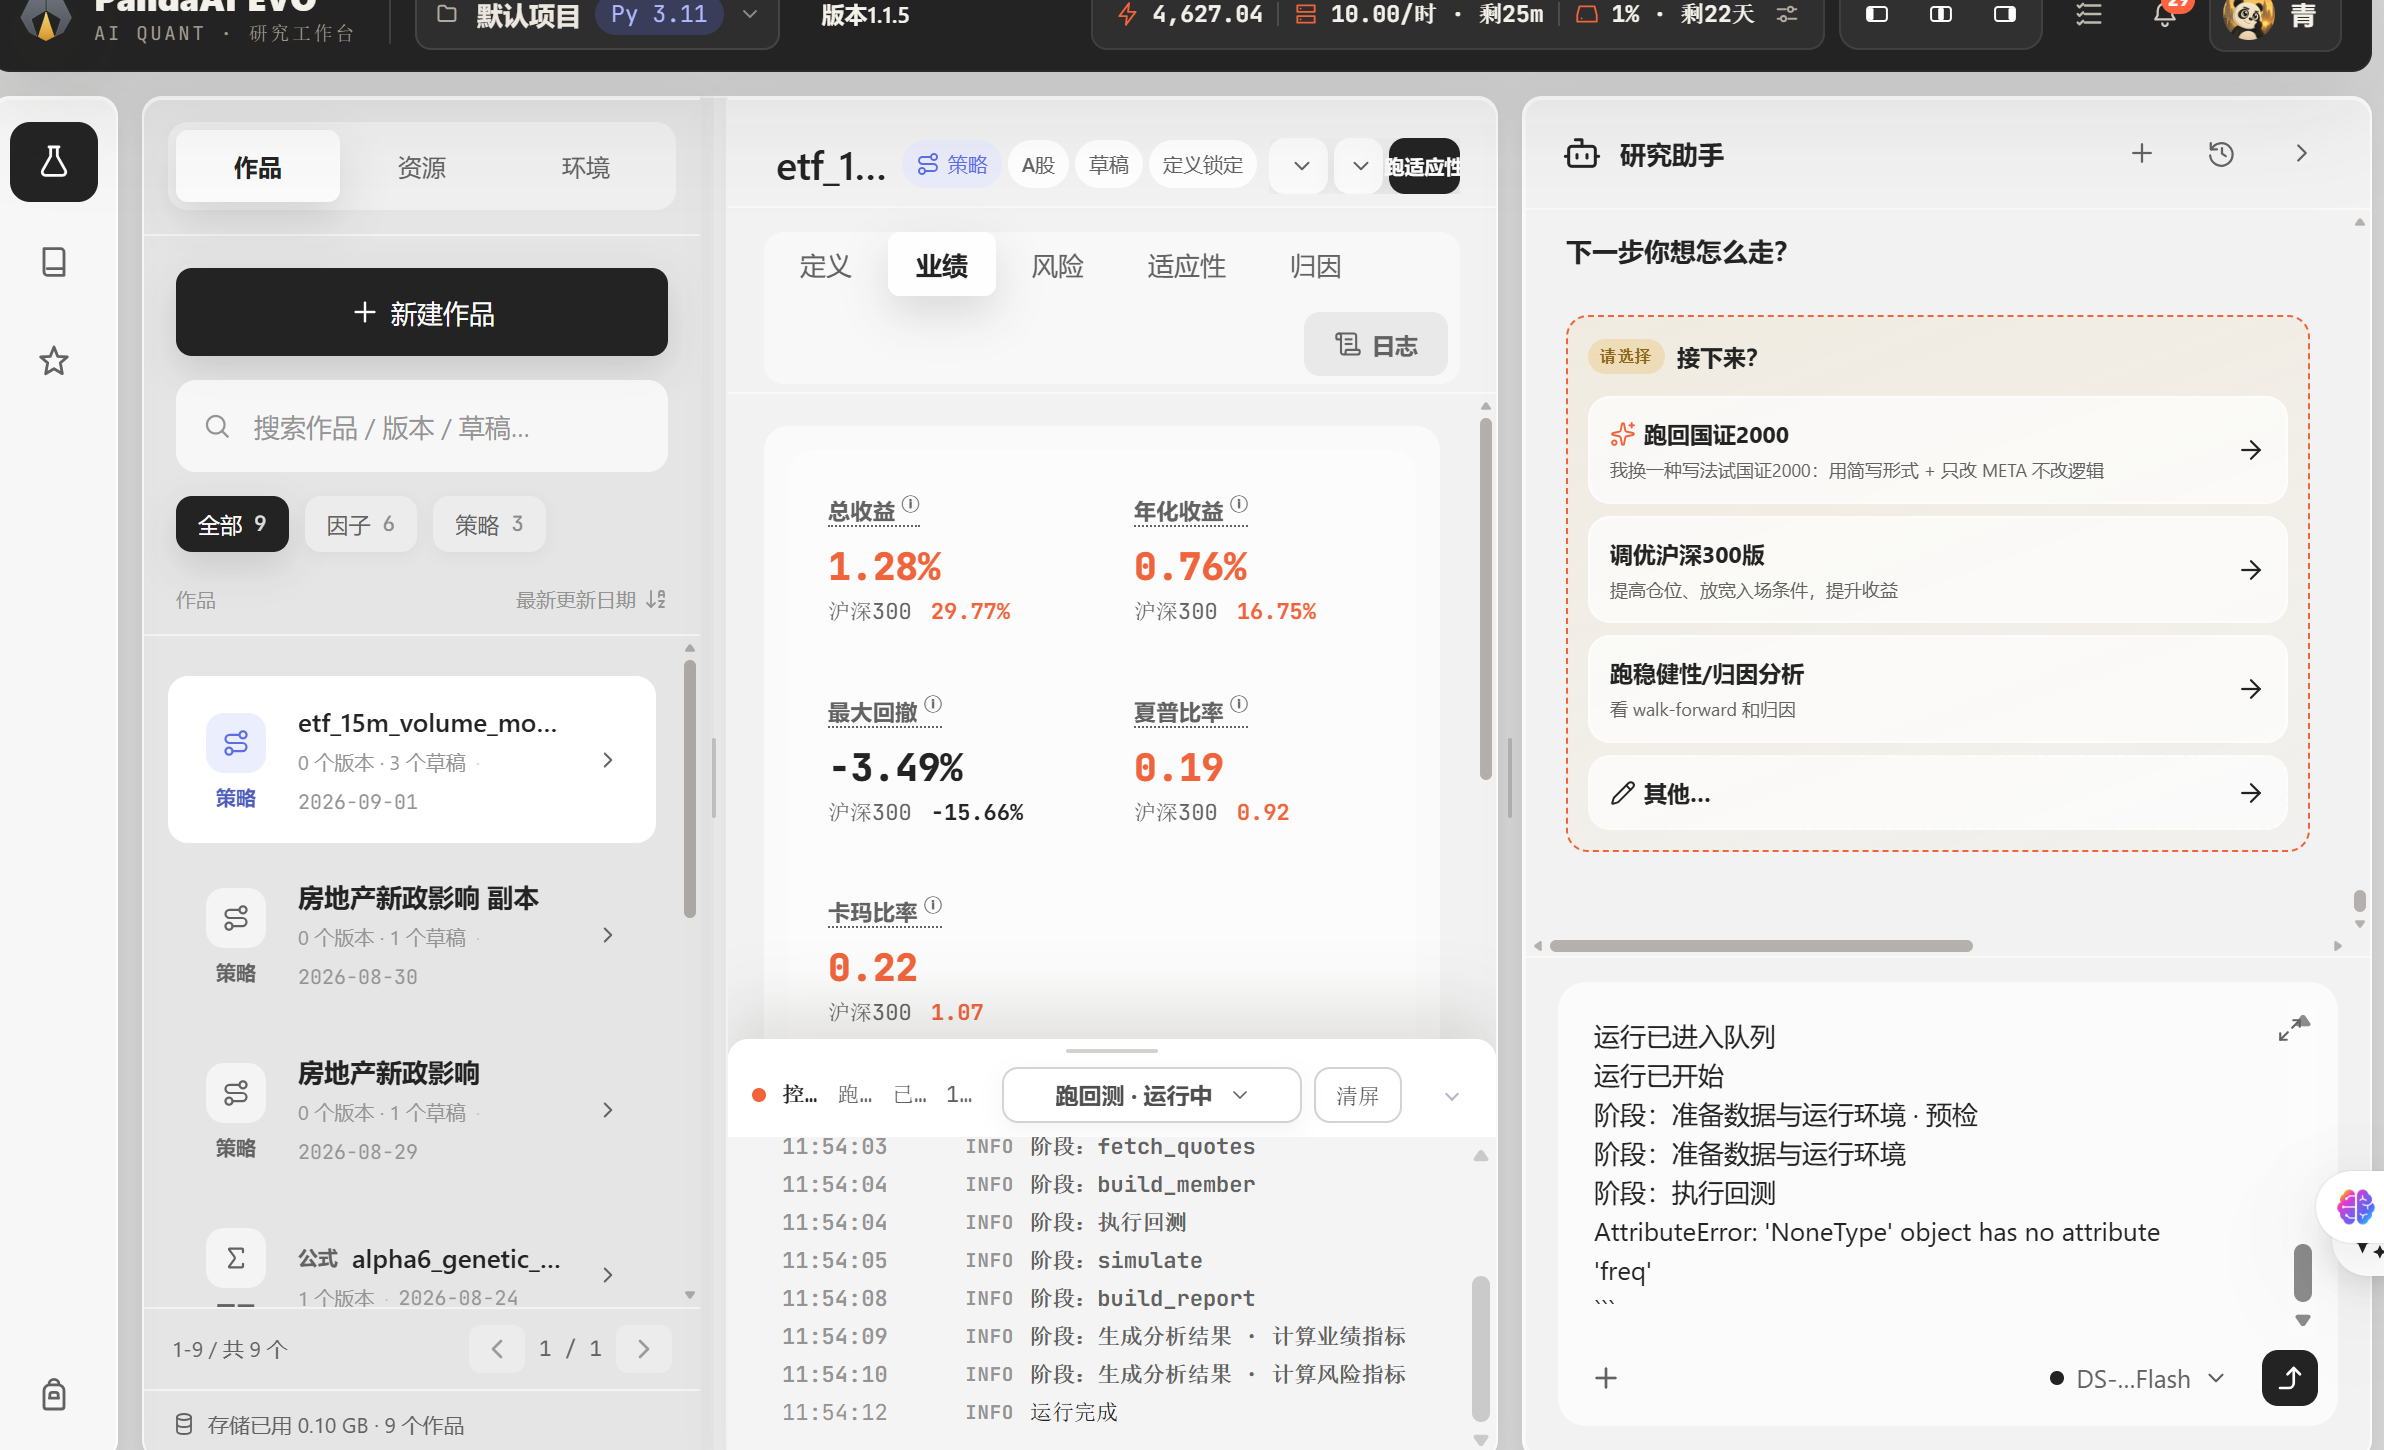Viewport: 2384px width, 1450px height.
Task: Click 新建作品 button
Action: (x=421, y=312)
